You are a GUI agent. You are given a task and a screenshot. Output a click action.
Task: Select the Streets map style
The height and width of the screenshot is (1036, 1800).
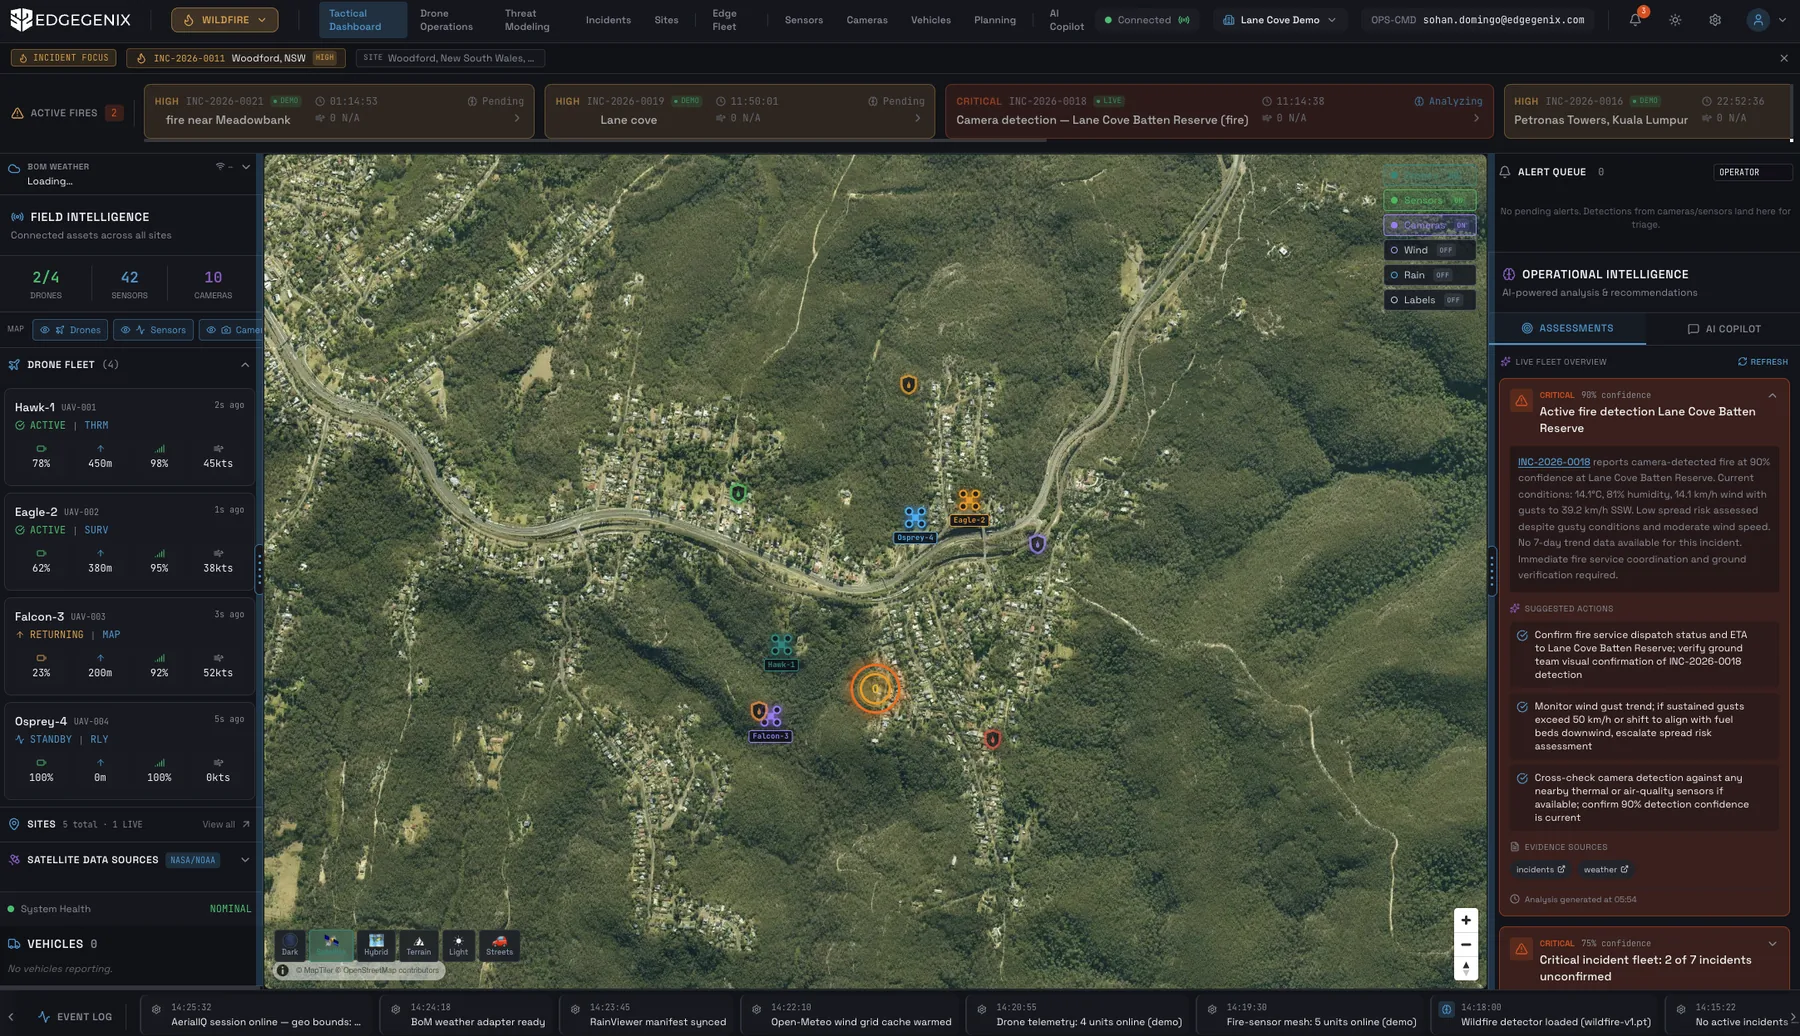pos(499,945)
